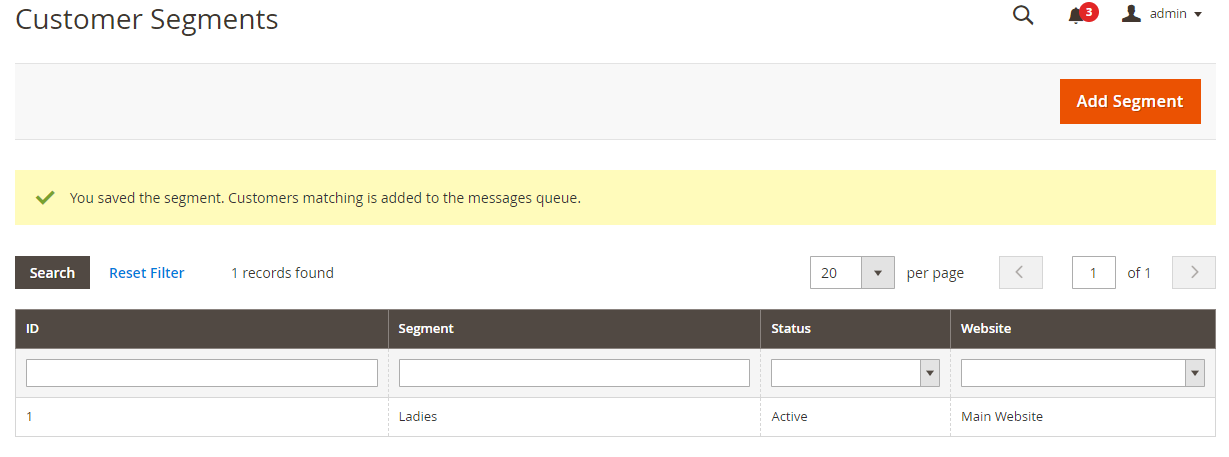Click the Search button
The width and height of the screenshot is (1229, 457).
click(x=52, y=273)
